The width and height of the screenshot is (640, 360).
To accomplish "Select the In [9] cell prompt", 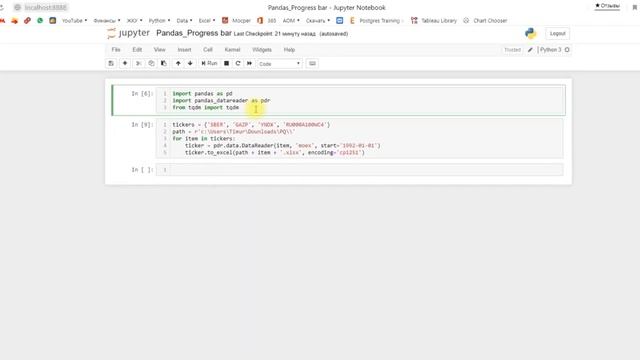I will point(142,124).
